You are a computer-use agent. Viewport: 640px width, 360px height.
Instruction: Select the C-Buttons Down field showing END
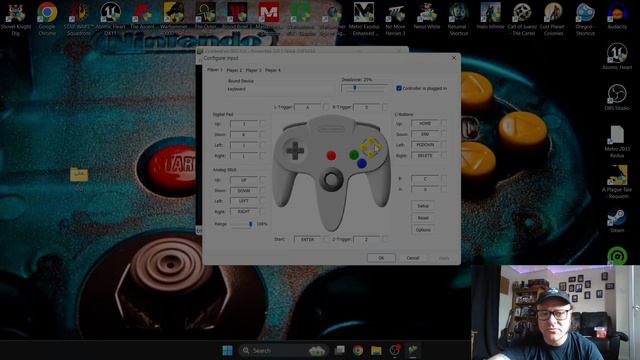tap(425, 134)
